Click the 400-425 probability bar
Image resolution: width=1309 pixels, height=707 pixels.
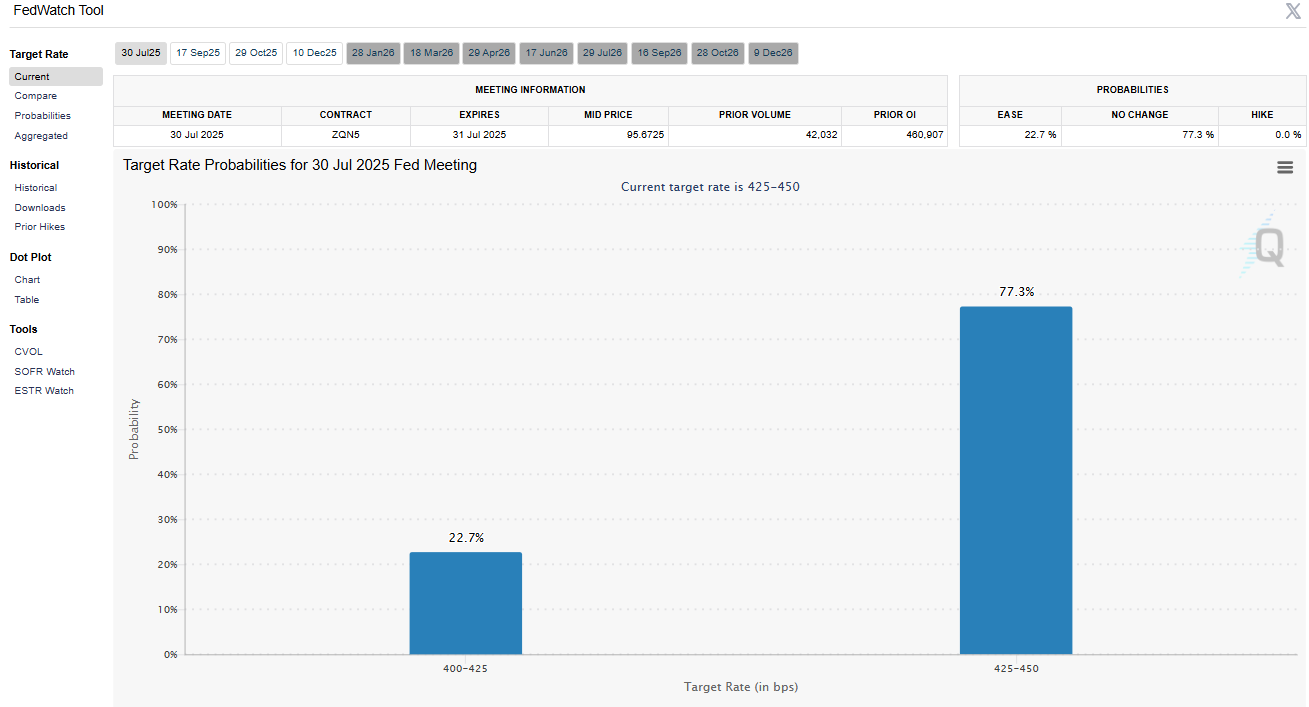click(465, 603)
